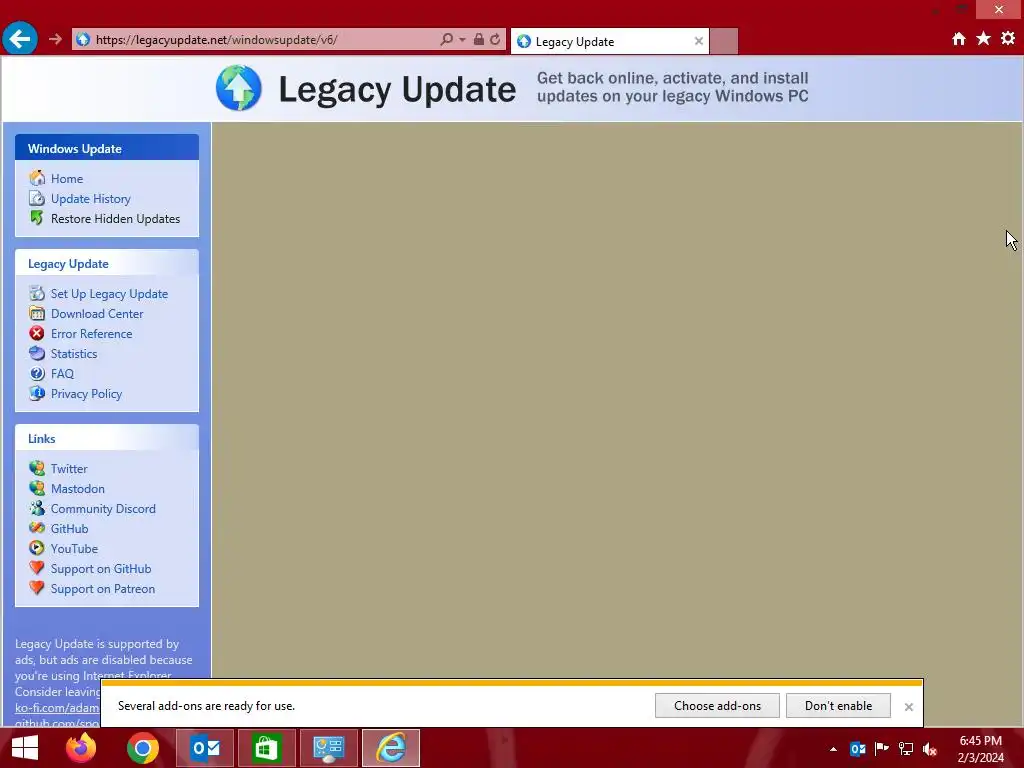Viewport: 1024px width, 768px height.
Task: Open Update History link
Action: click(91, 199)
